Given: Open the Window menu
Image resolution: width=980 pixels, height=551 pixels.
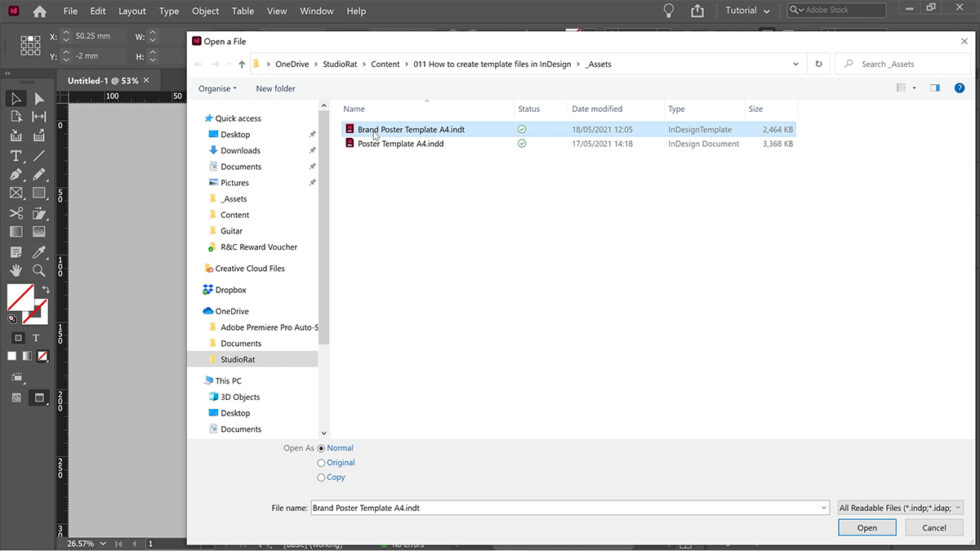Looking at the screenshot, I should (x=316, y=11).
